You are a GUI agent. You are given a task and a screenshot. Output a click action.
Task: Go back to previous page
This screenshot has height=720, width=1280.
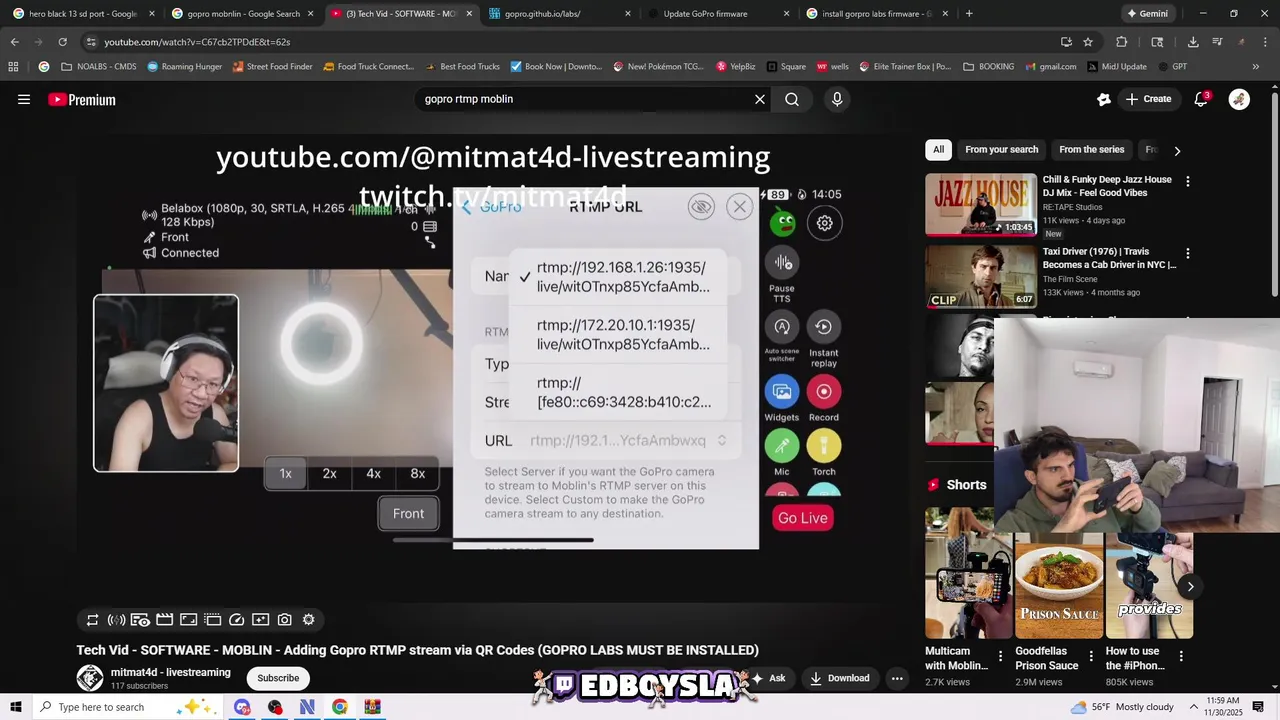pos(14,42)
